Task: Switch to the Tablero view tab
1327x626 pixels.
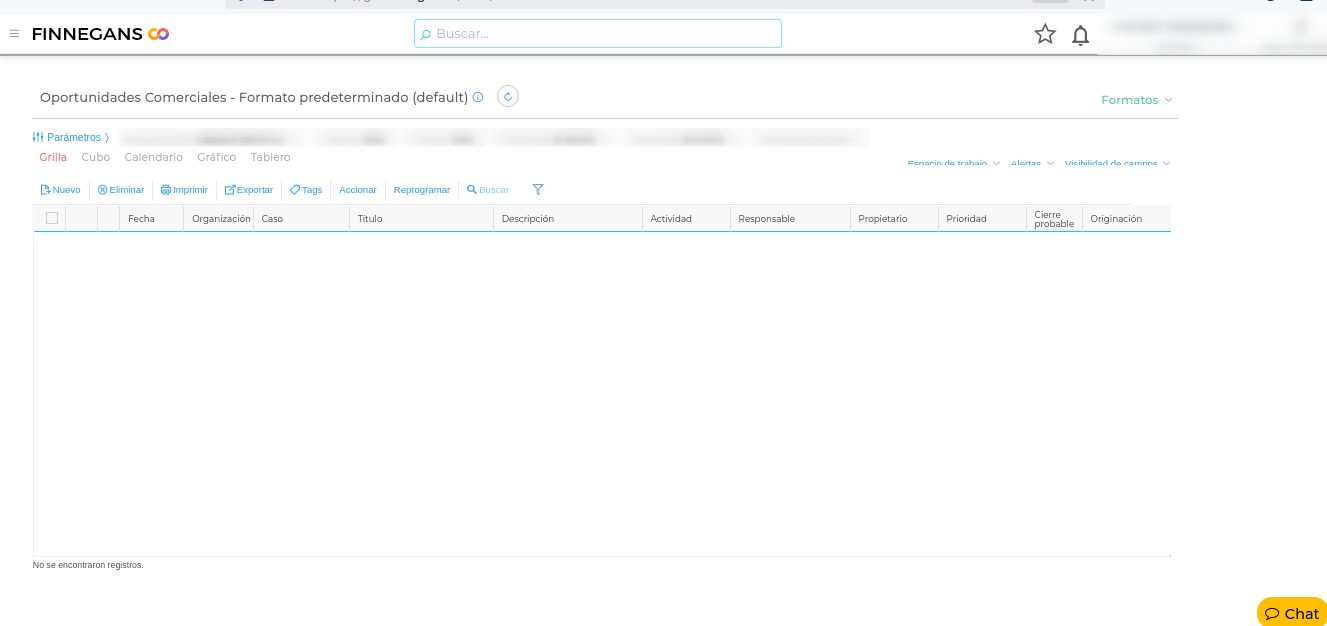Action: [270, 157]
